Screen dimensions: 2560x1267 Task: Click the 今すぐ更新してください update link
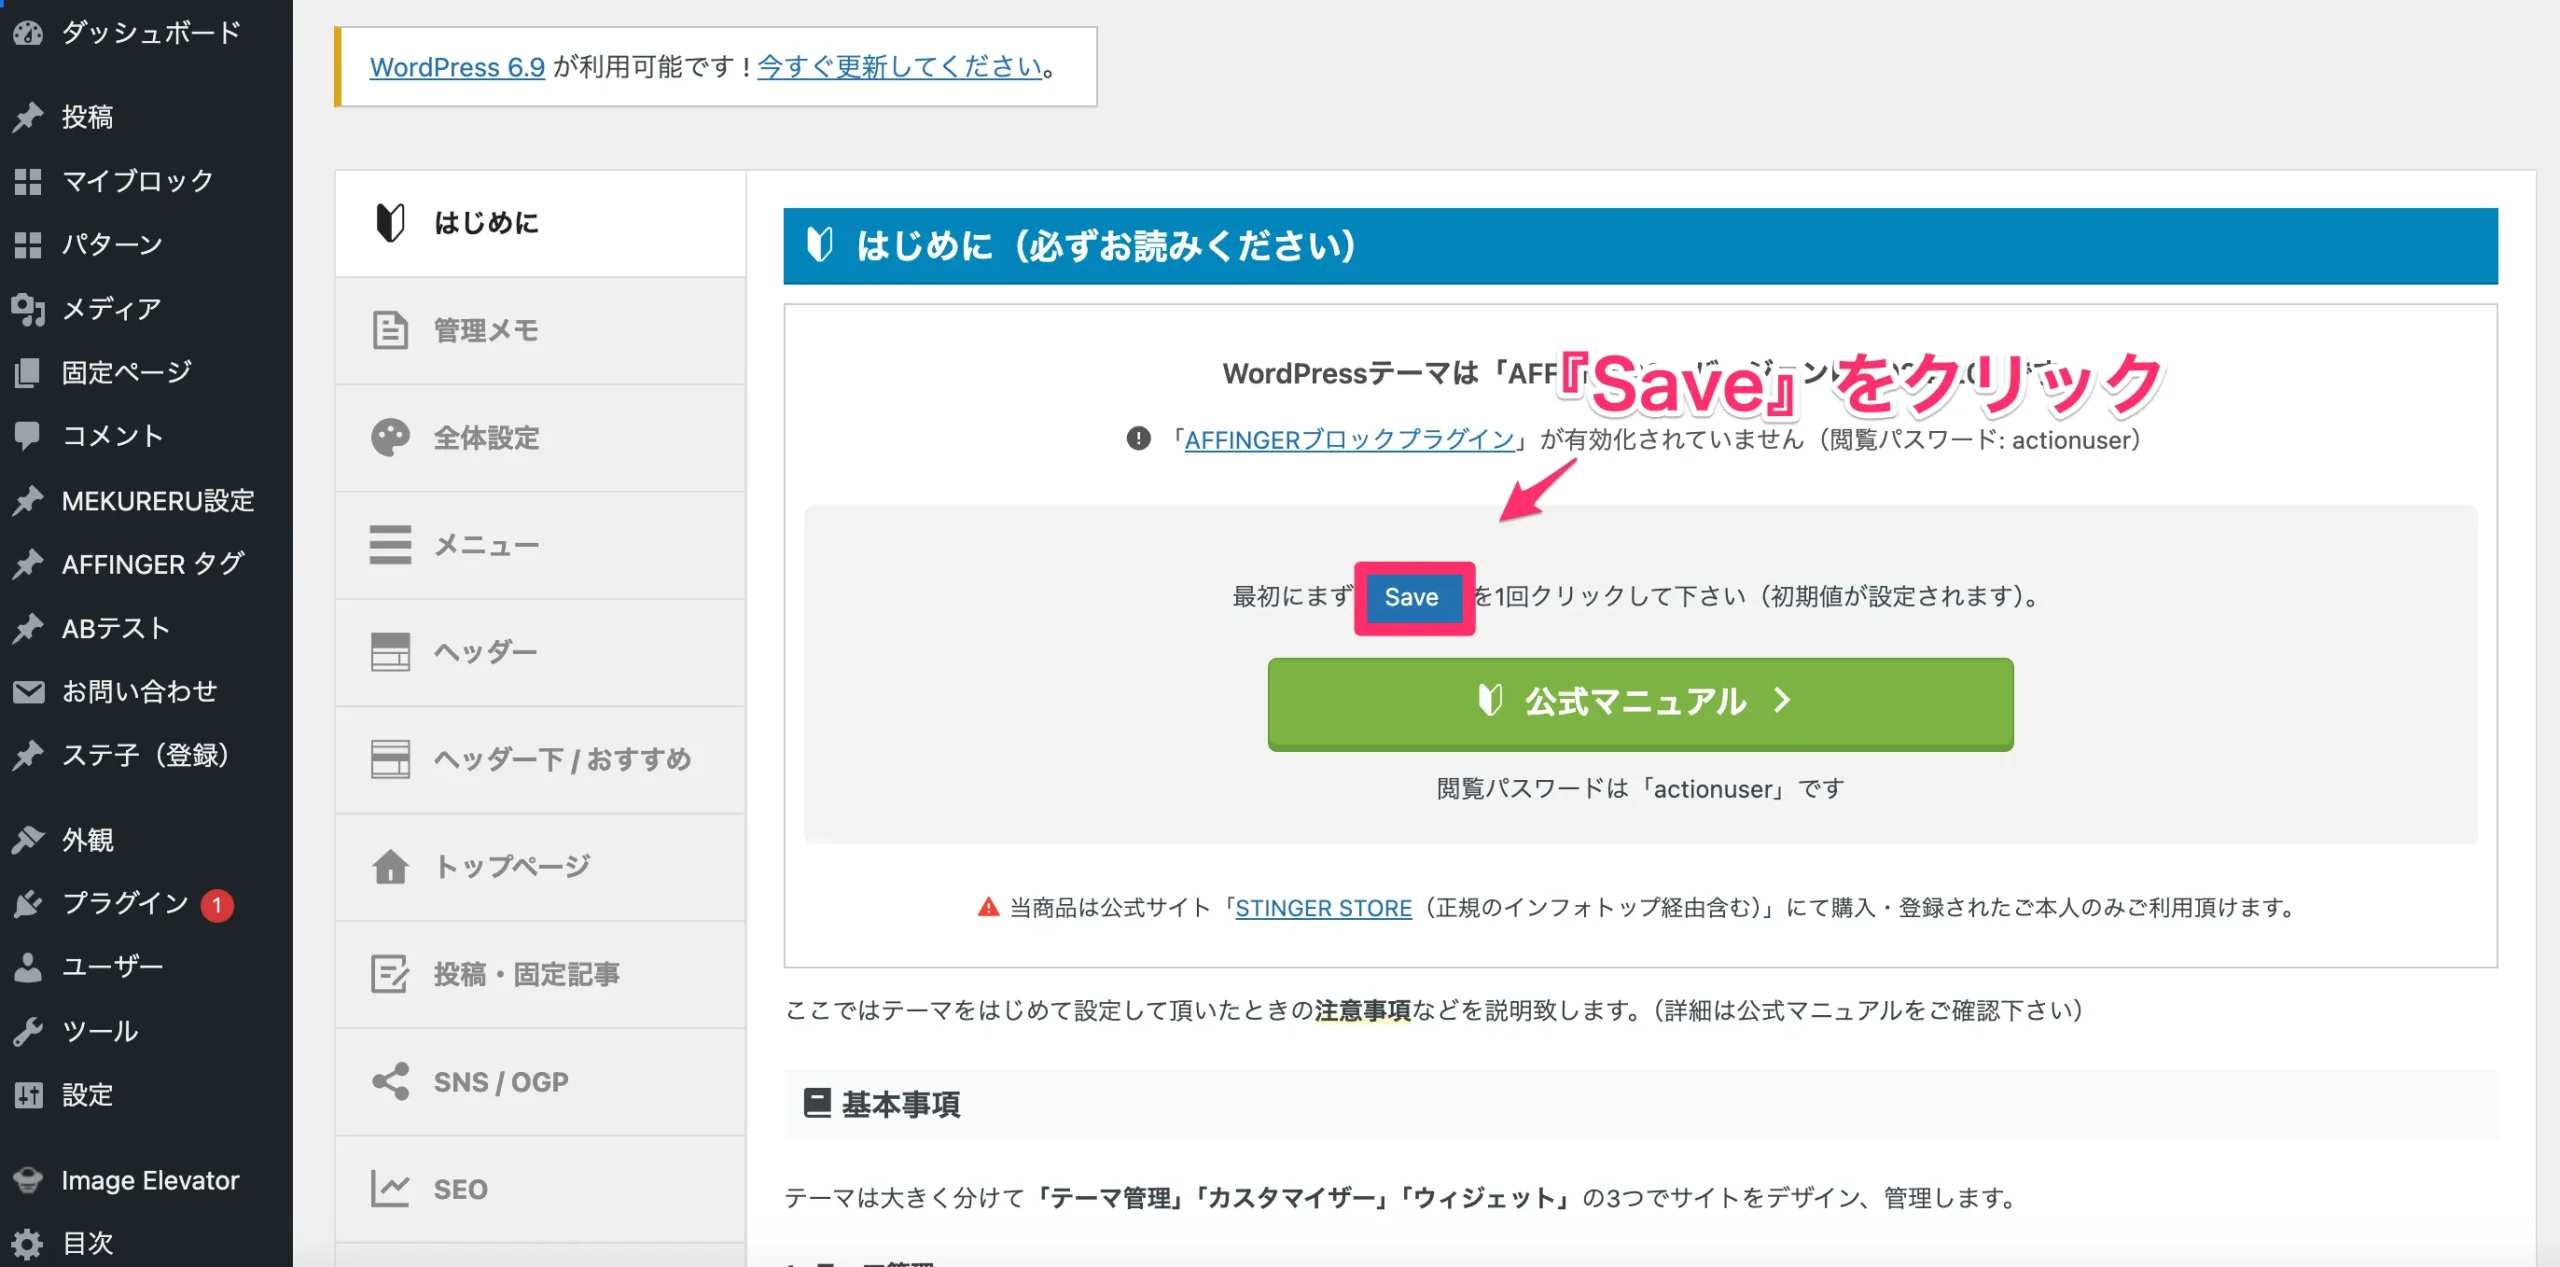point(899,67)
